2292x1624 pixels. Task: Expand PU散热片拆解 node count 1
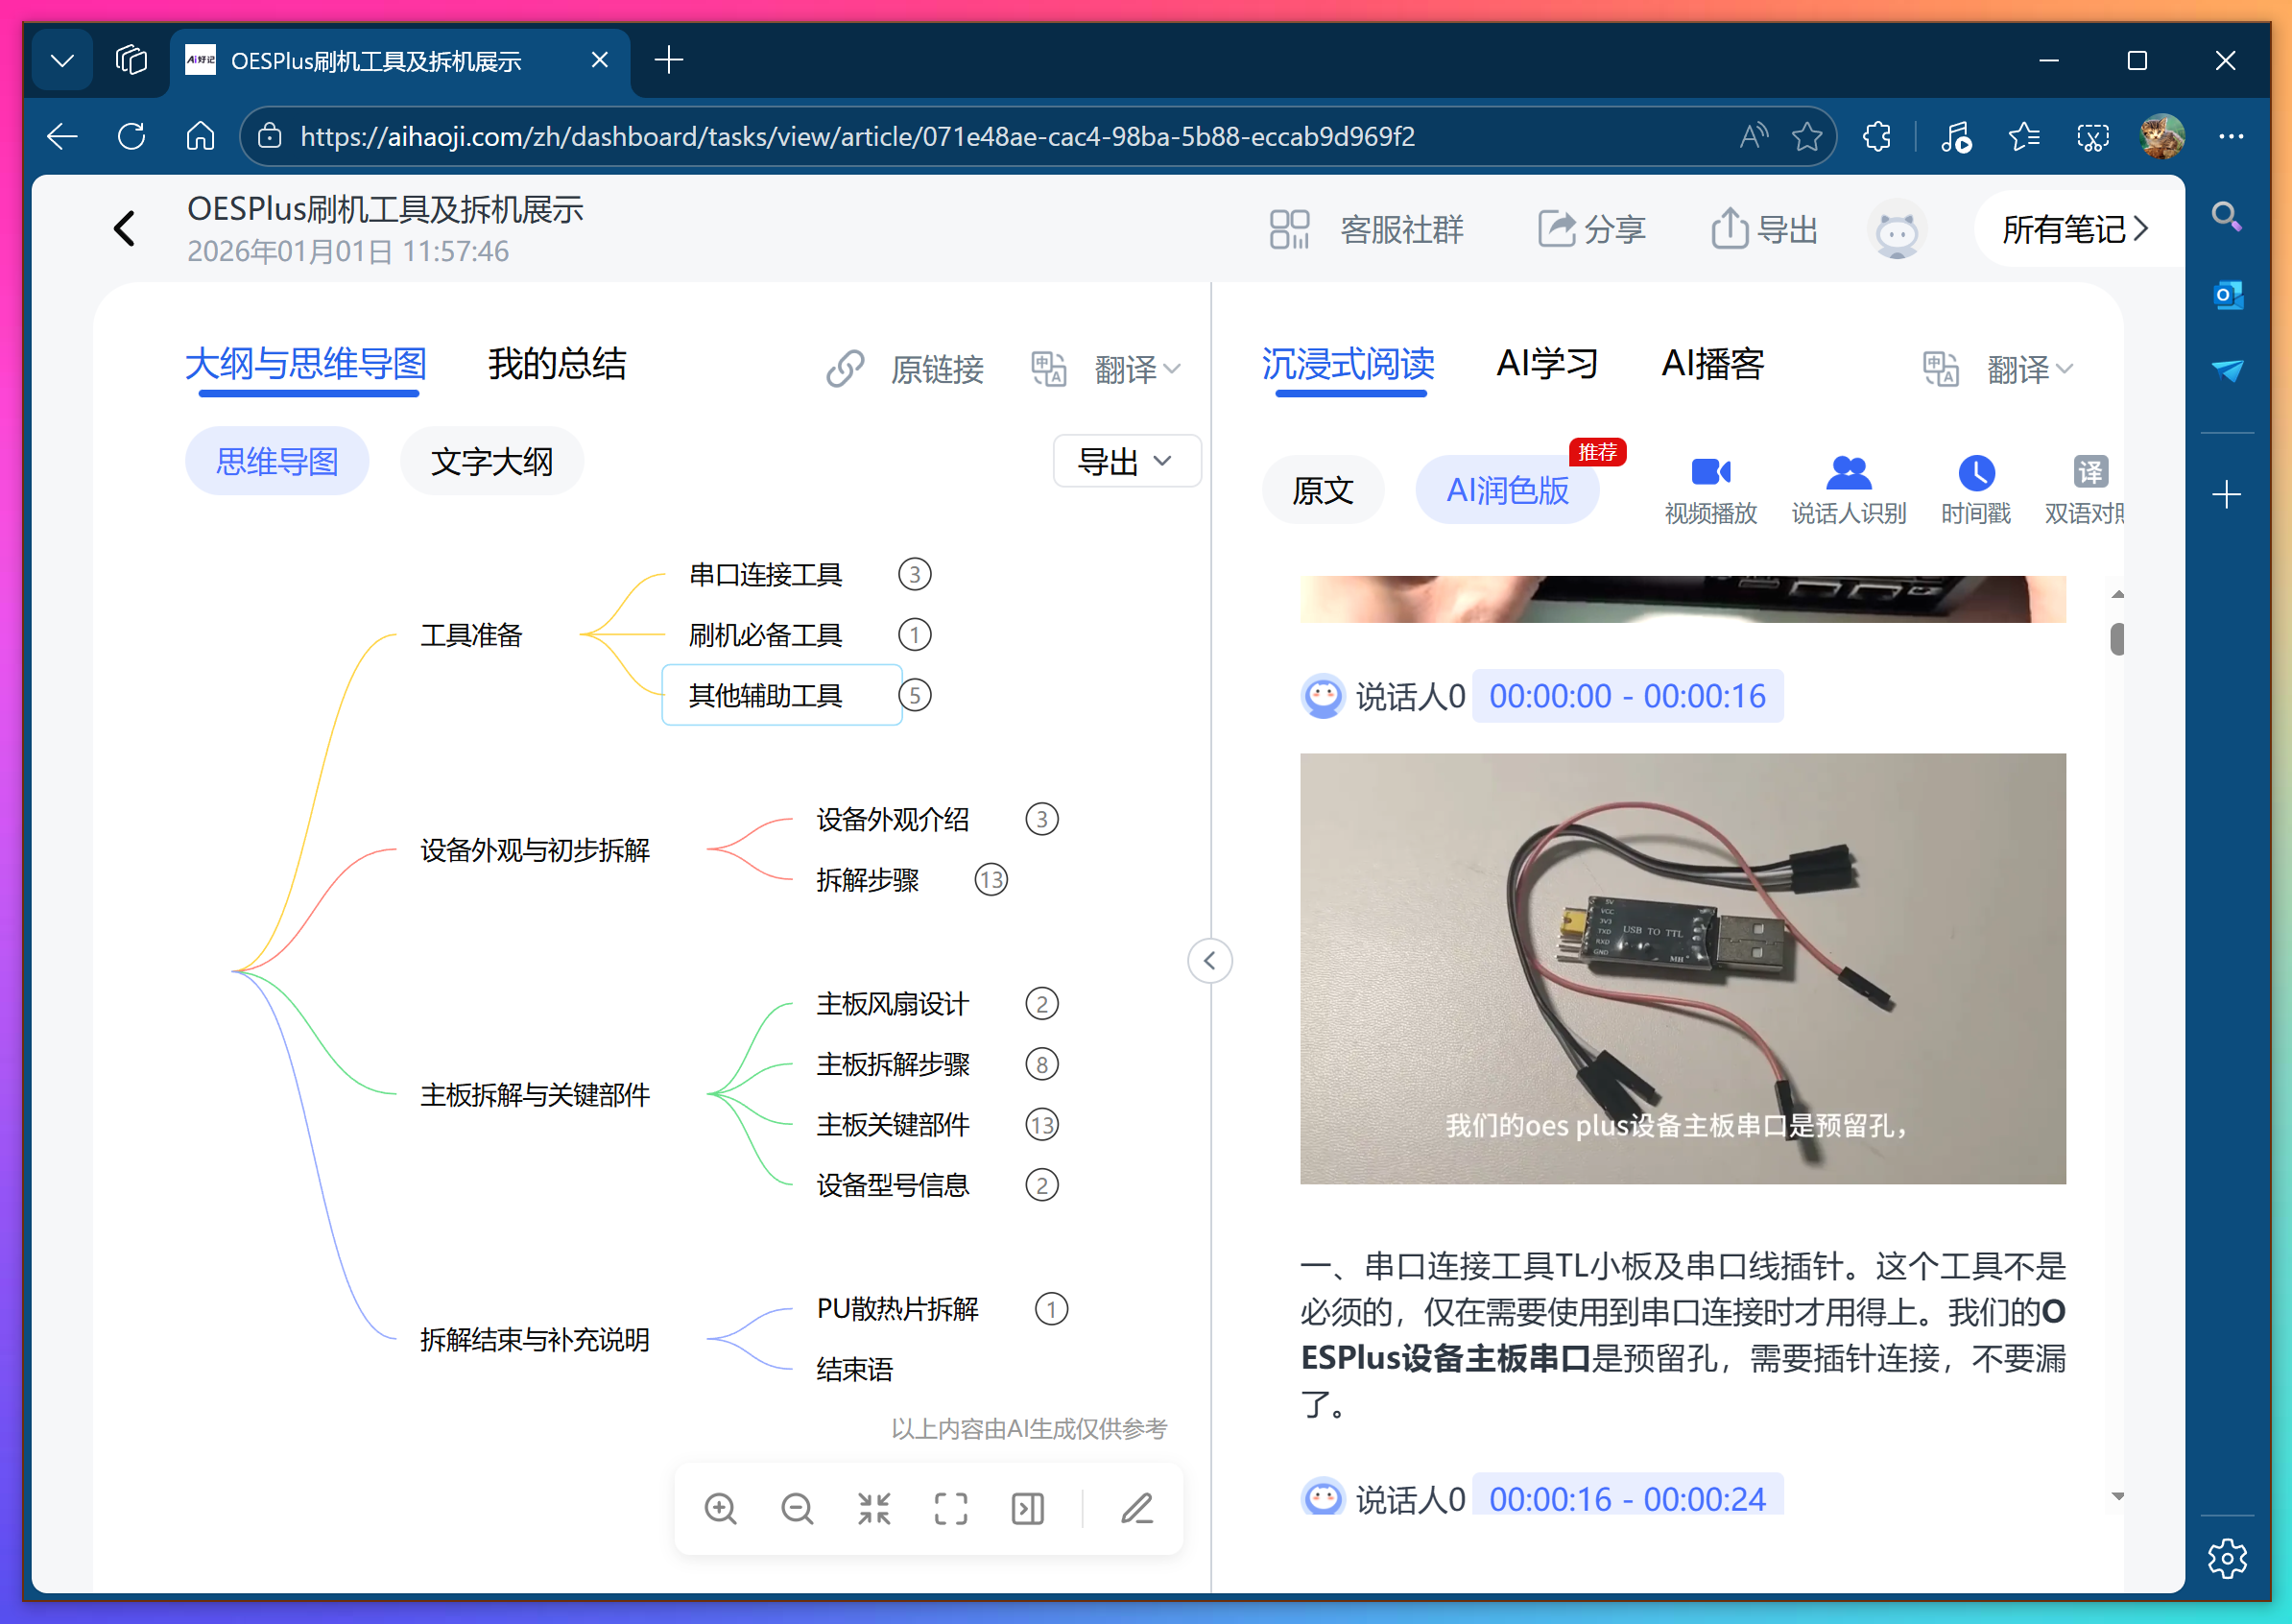click(1051, 1309)
